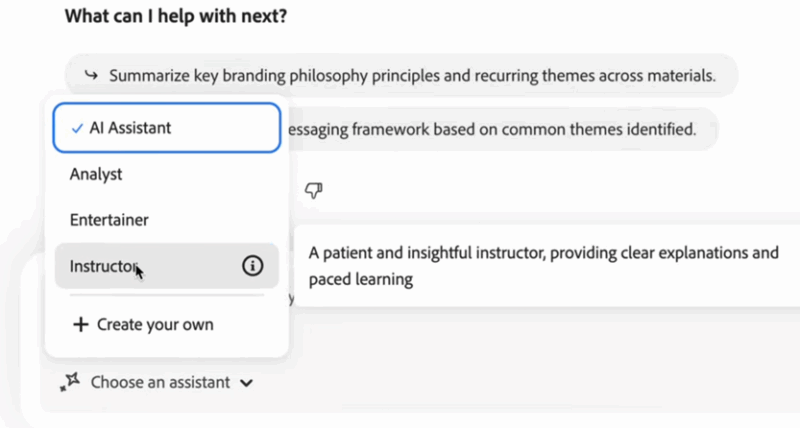
Task: Click the Instructor description tooltip text
Action: (542, 265)
